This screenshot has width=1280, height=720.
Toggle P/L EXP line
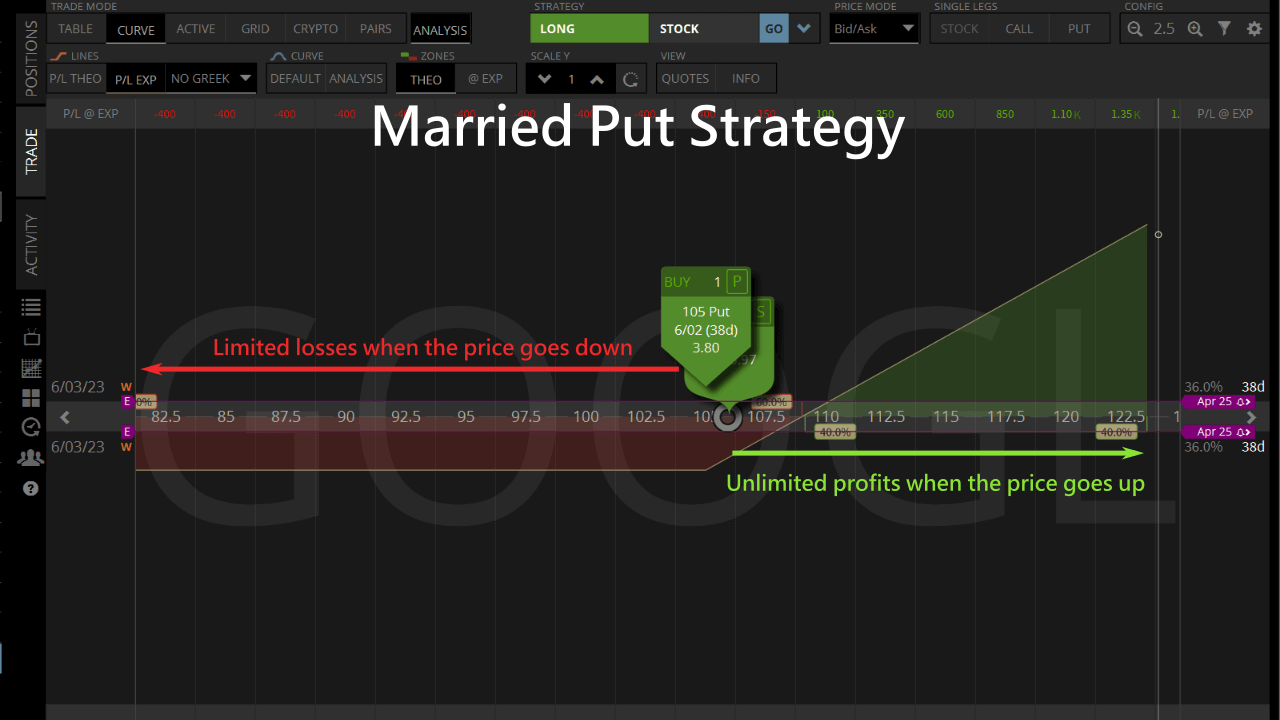pos(135,78)
